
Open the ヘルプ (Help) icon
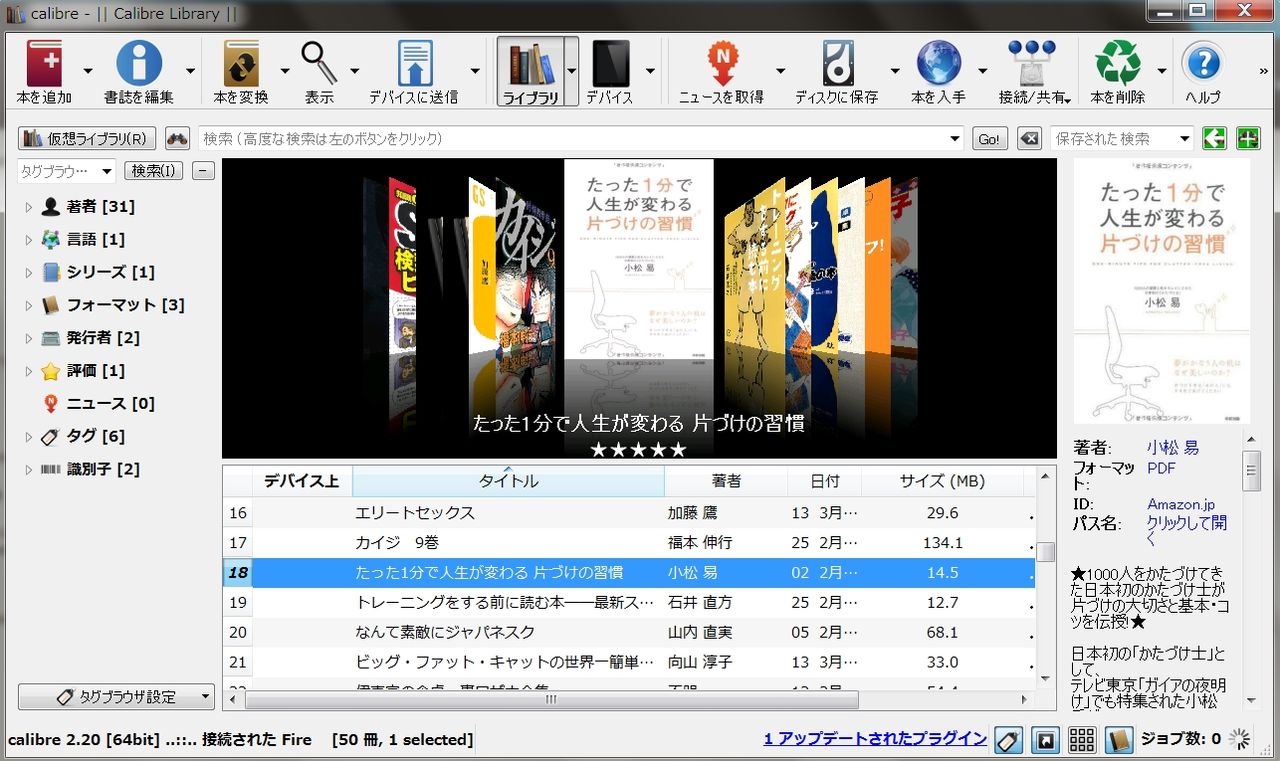1203,63
